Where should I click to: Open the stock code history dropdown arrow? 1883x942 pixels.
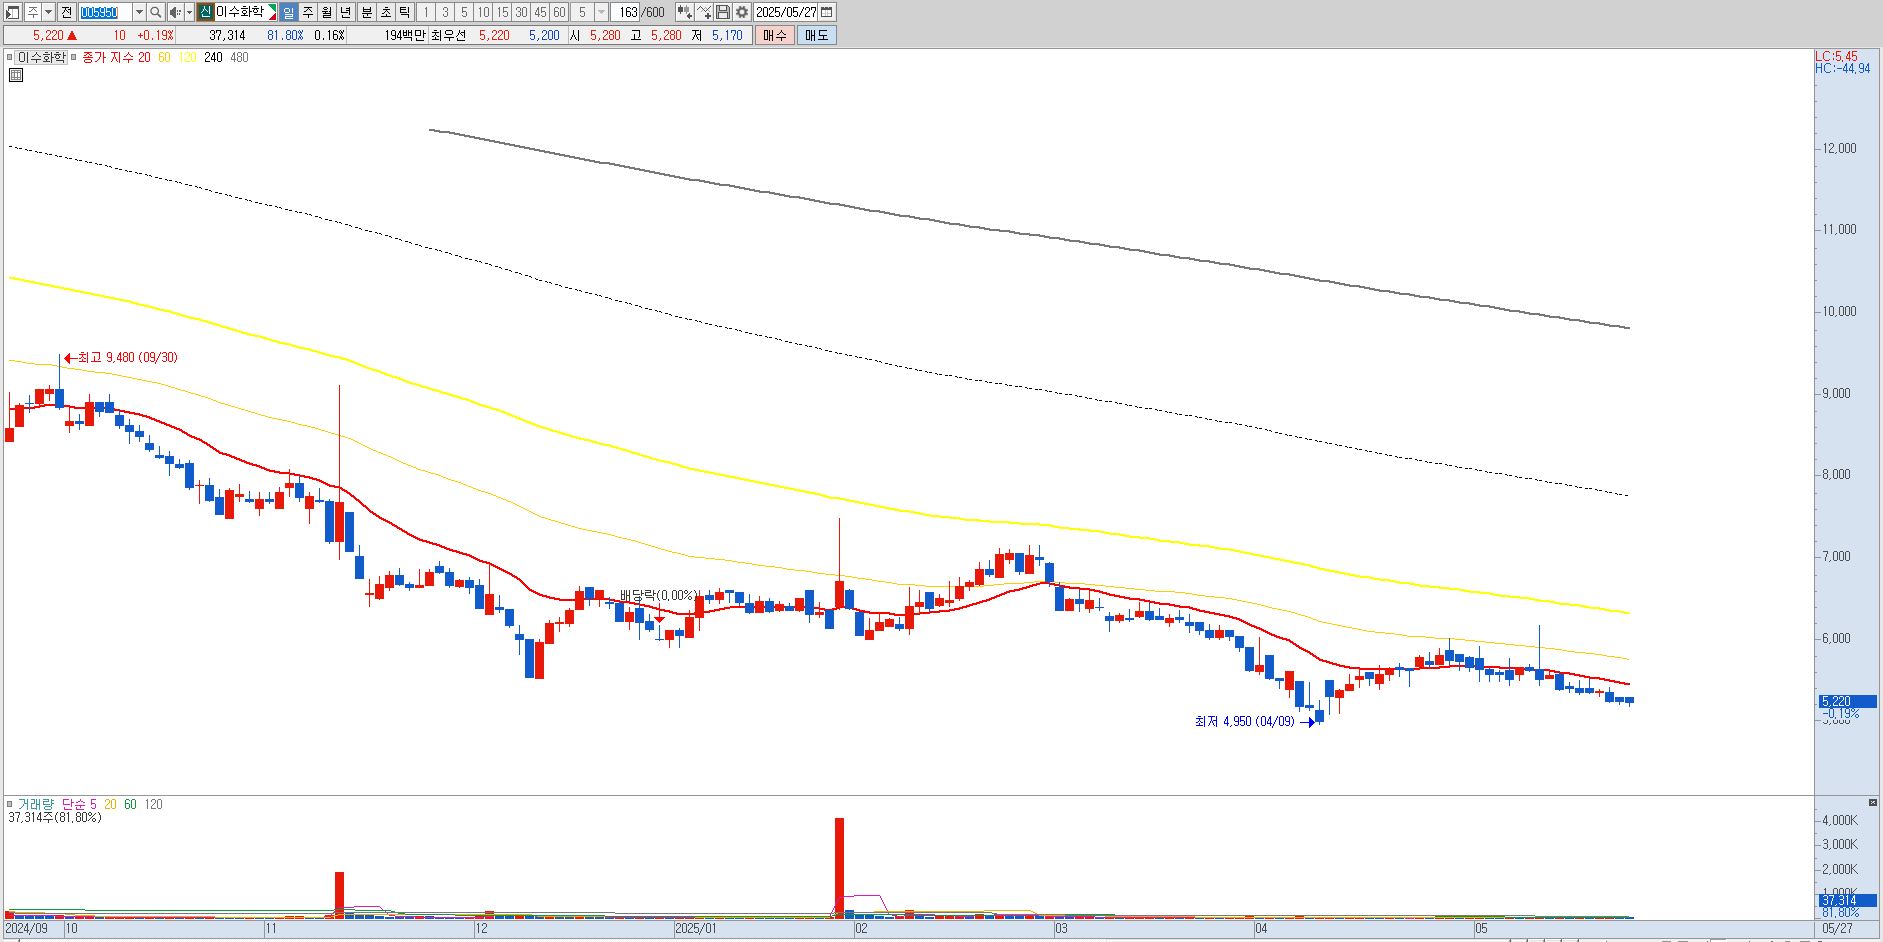pyautogui.click(x=139, y=12)
